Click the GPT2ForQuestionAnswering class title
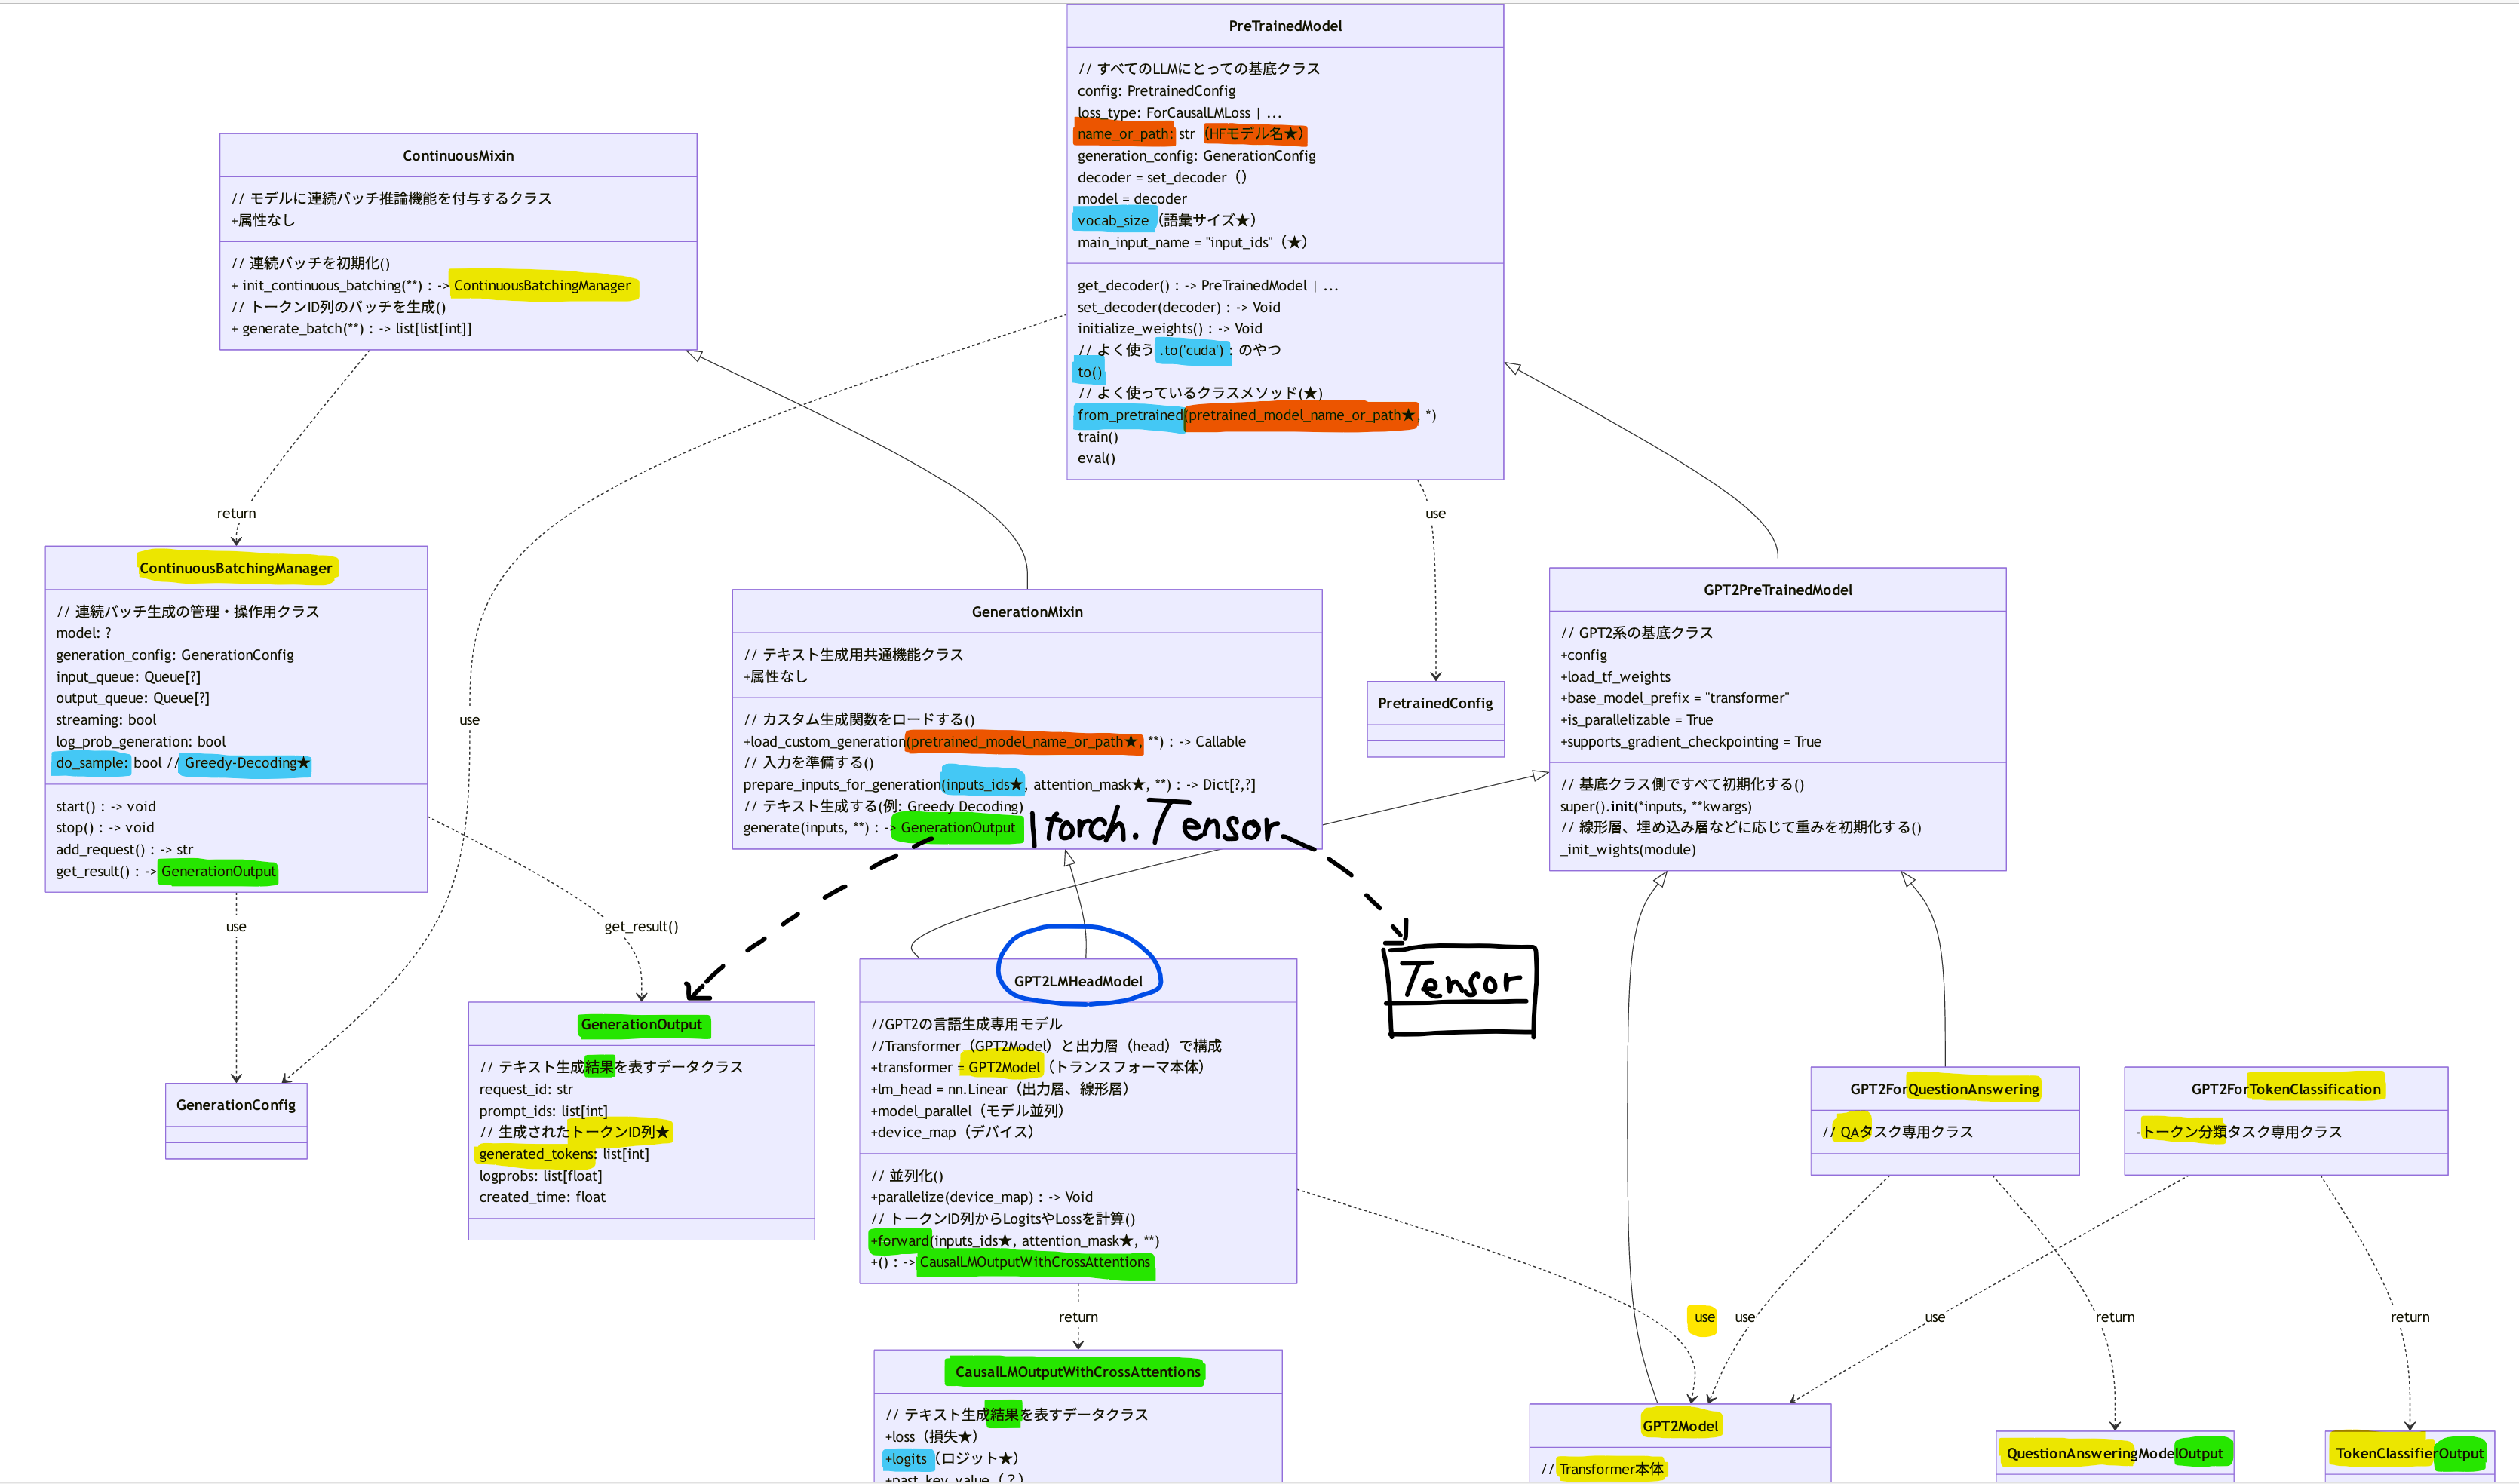2519x1484 pixels. point(1944,1089)
